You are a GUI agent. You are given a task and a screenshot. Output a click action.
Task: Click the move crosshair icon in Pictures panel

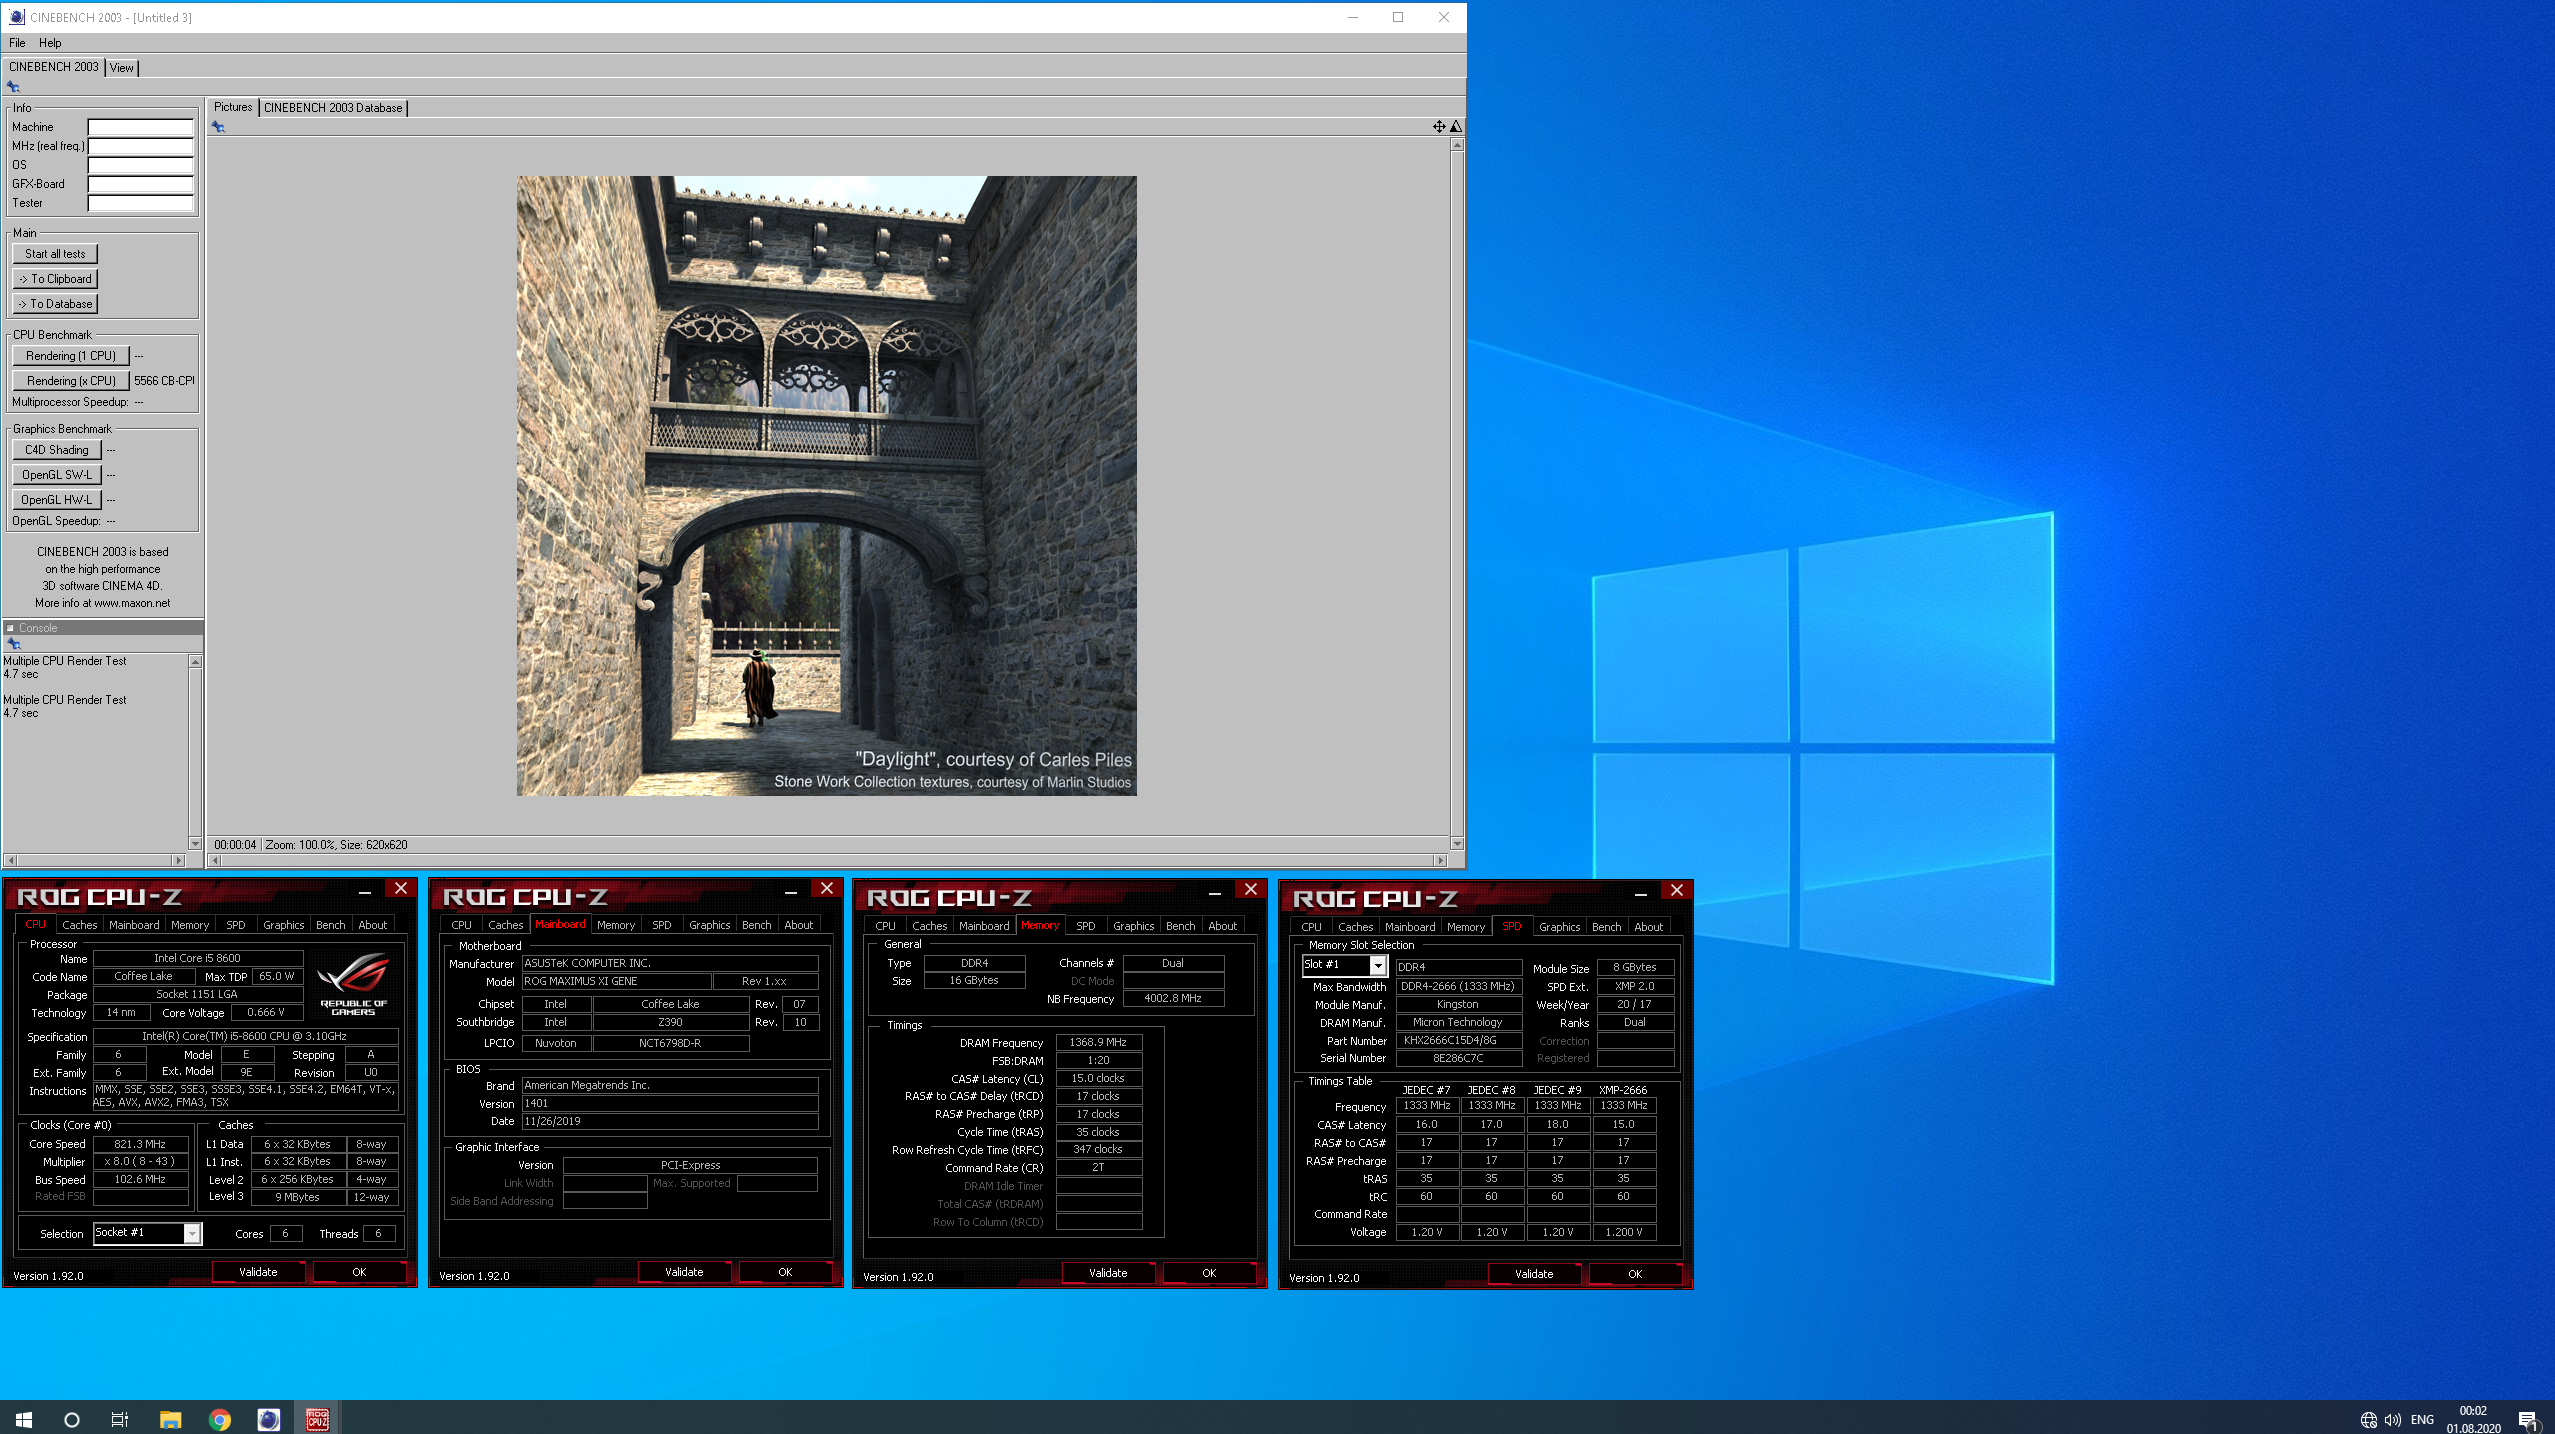1438,127
